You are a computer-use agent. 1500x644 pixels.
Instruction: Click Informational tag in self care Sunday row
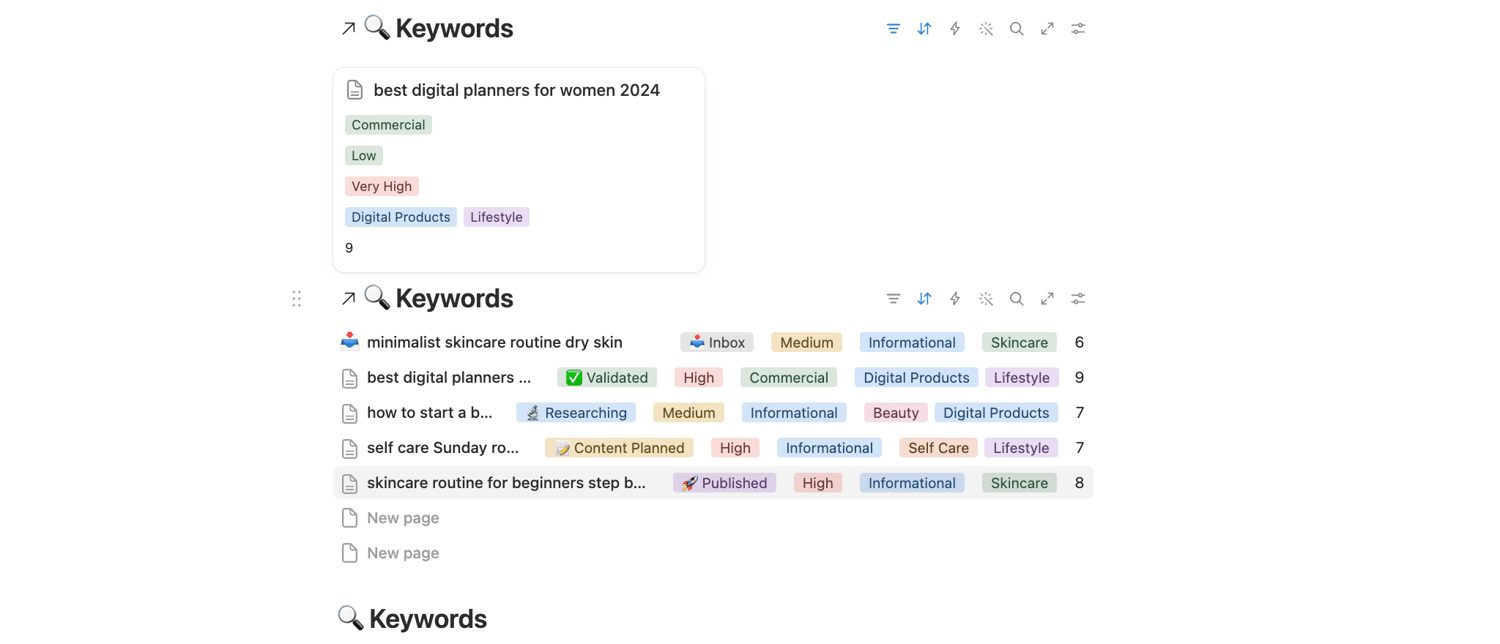click(829, 448)
